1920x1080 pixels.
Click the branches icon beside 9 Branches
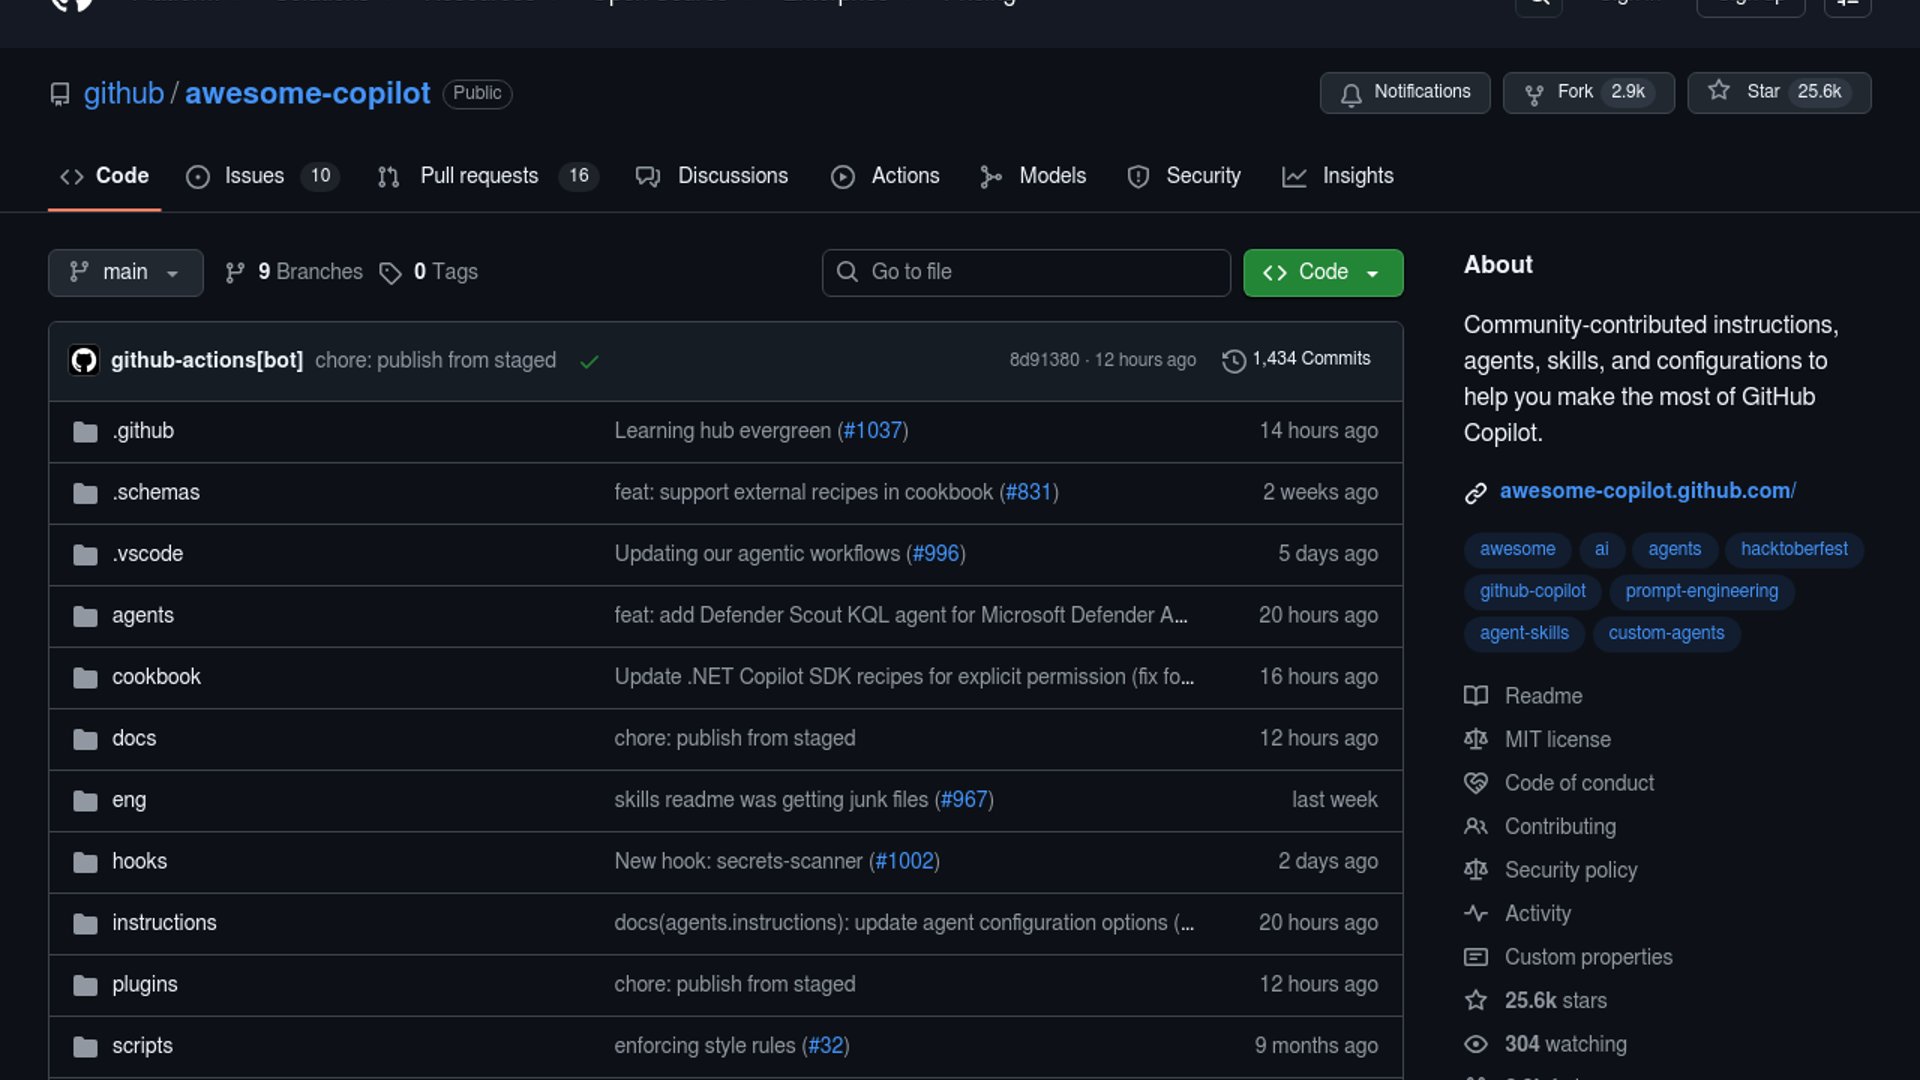pyautogui.click(x=235, y=273)
